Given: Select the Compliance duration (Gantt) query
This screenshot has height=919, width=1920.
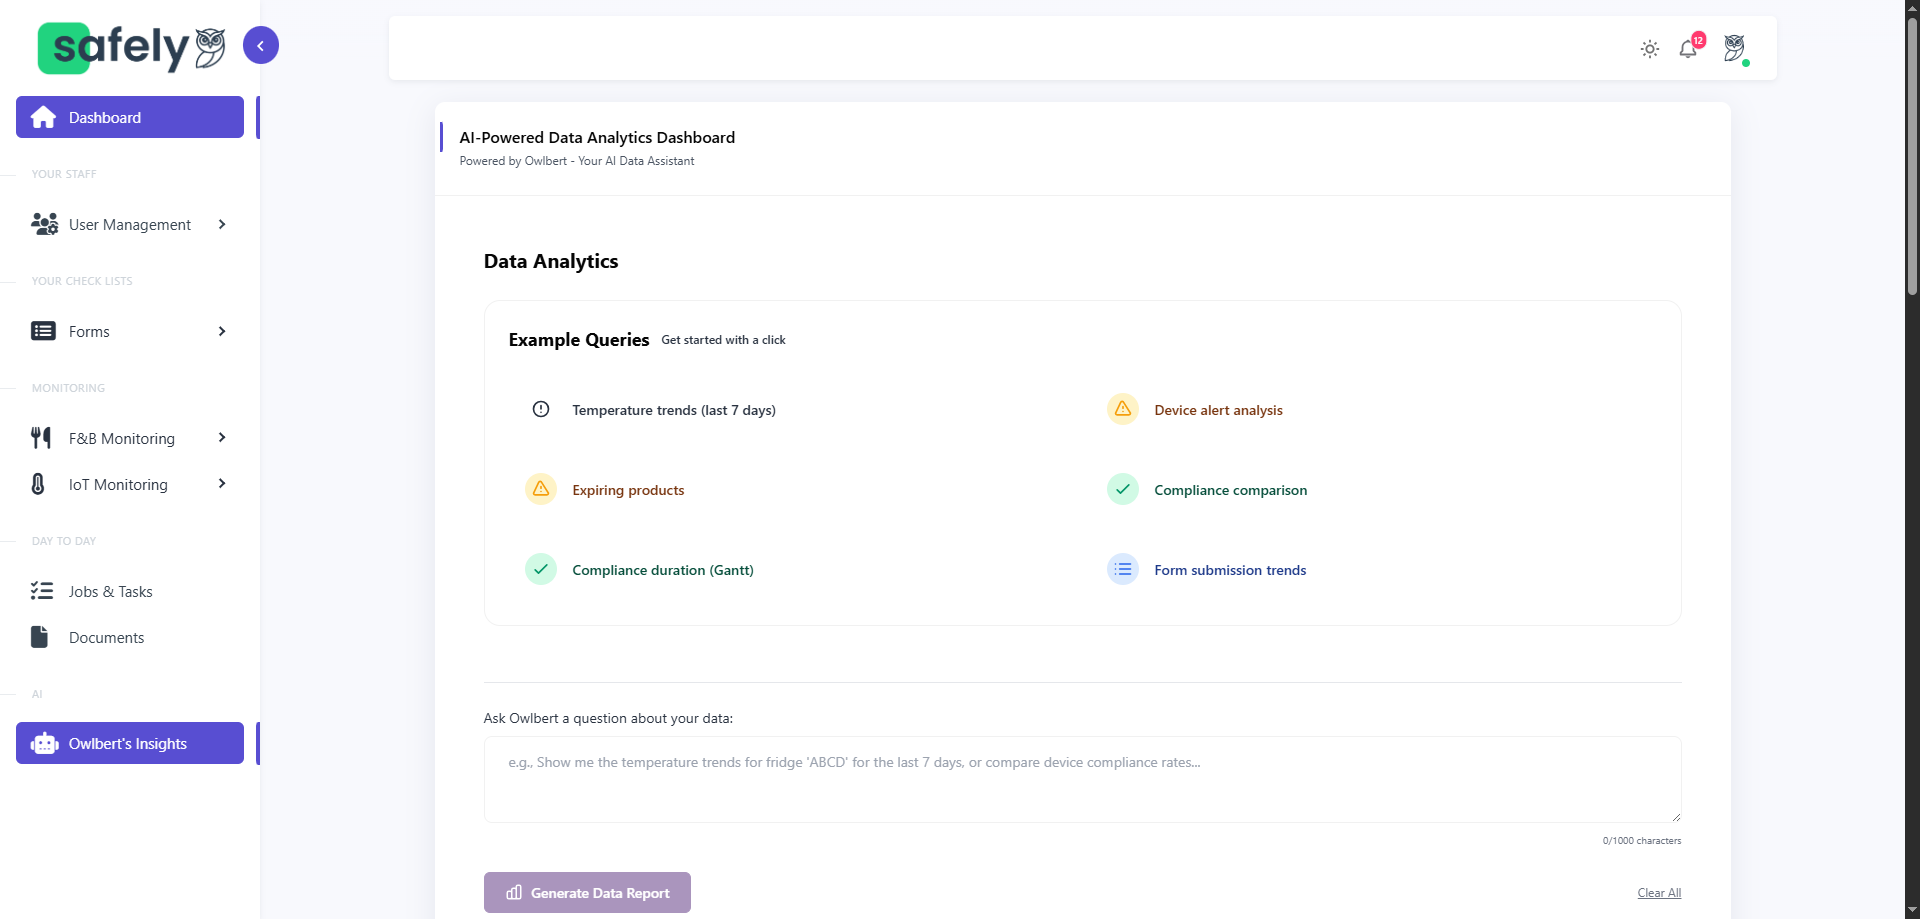Looking at the screenshot, I should [x=662, y=570].
